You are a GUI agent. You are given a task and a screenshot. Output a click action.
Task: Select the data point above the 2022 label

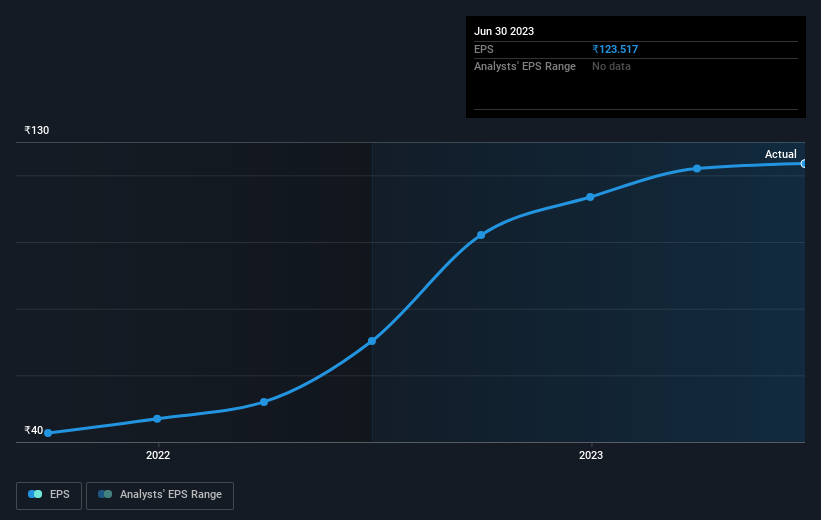coord(157,418)
